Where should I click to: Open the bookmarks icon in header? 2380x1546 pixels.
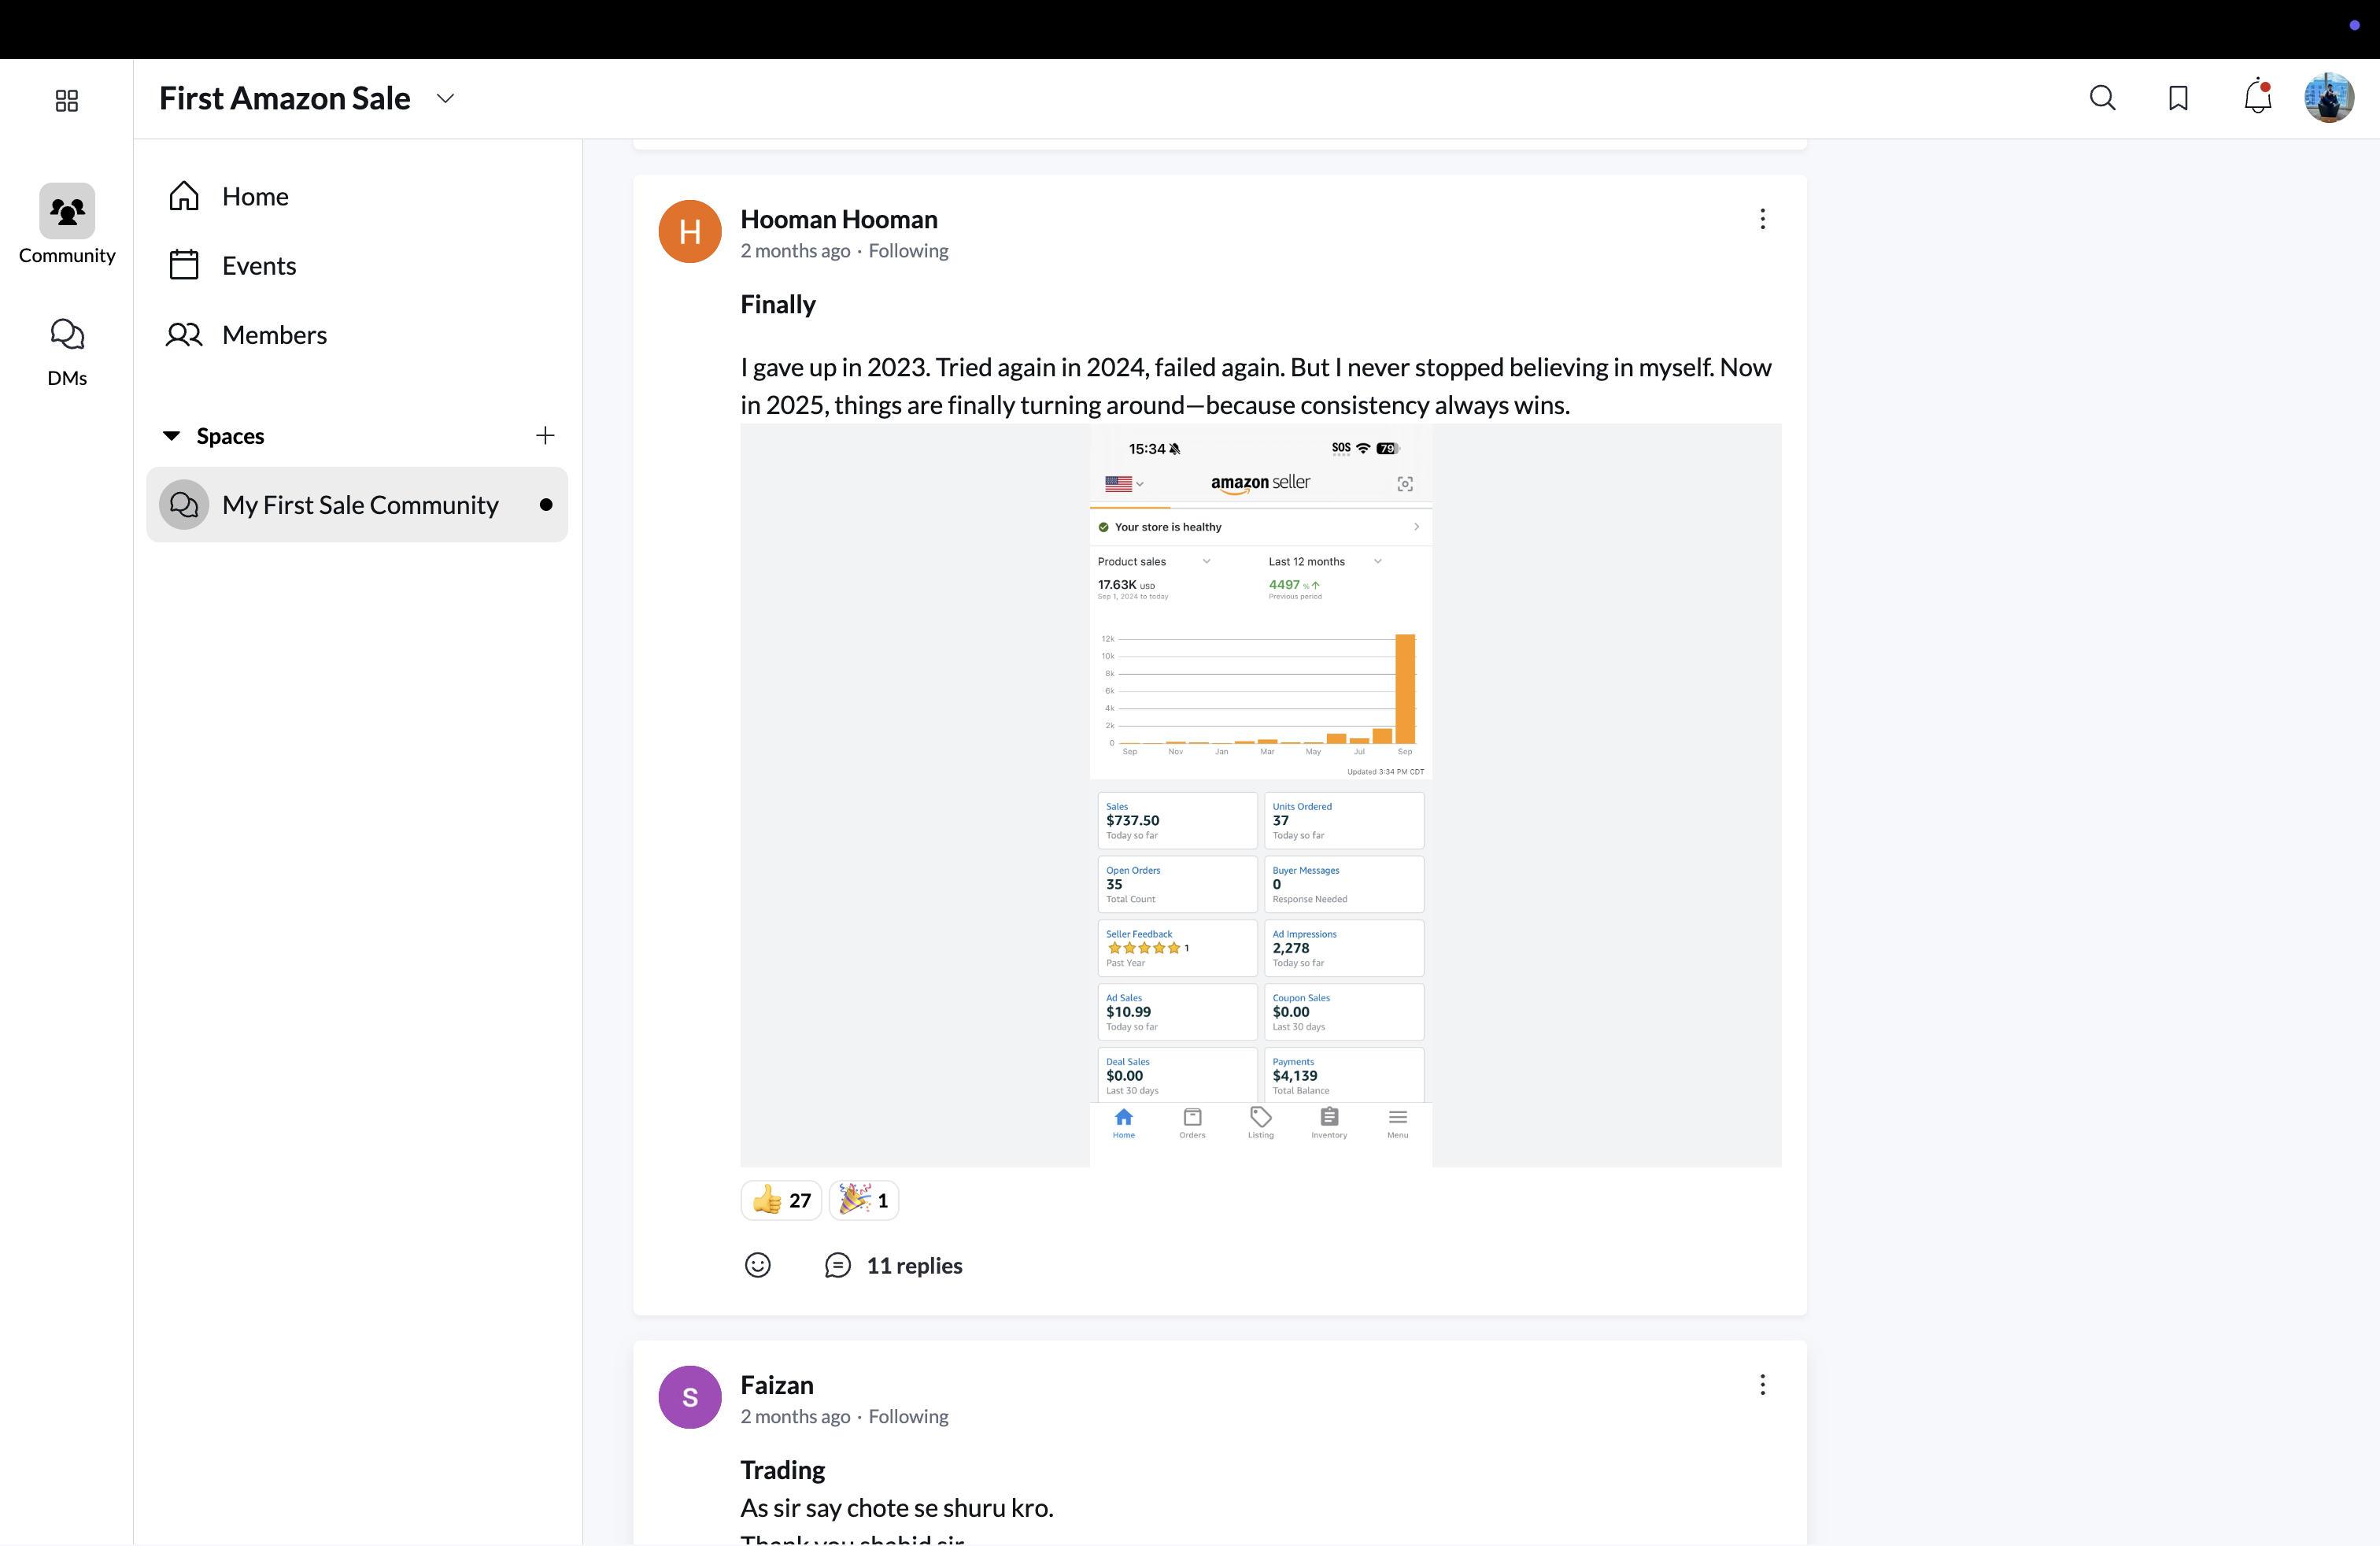[x=2178, y=98]
